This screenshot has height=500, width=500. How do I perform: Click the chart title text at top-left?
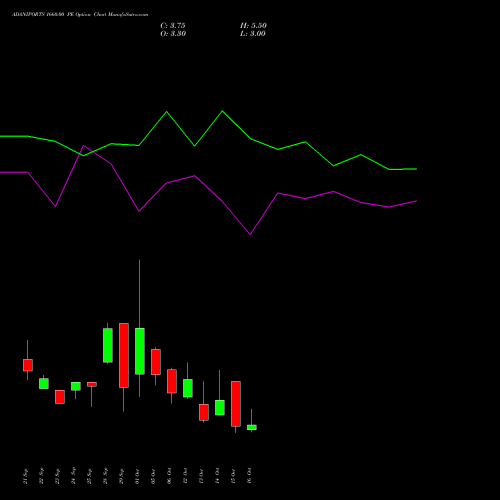80,15
